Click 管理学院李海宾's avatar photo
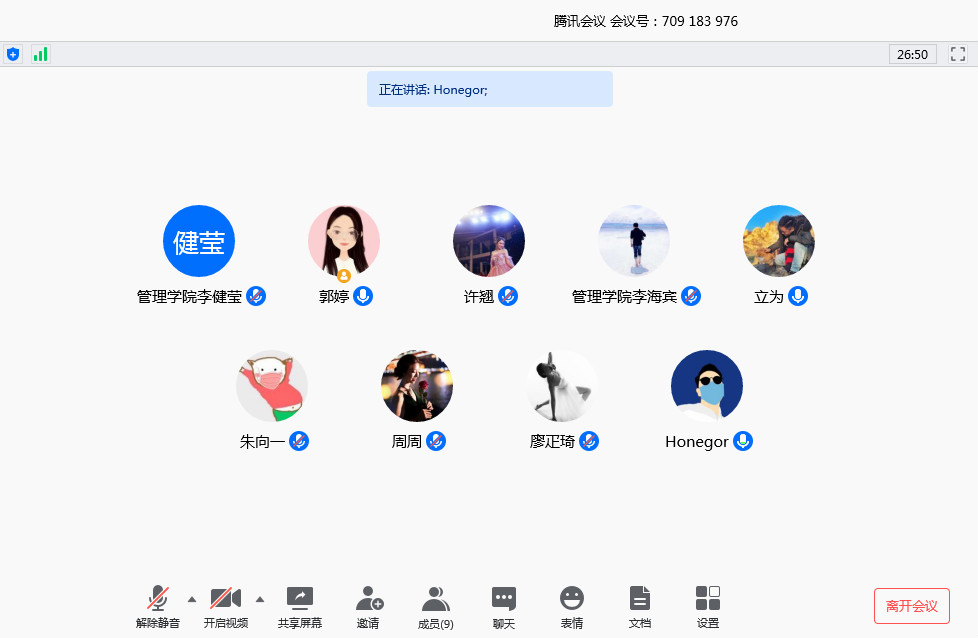Screen dimensions: 978x638 (x=634, y=241)
